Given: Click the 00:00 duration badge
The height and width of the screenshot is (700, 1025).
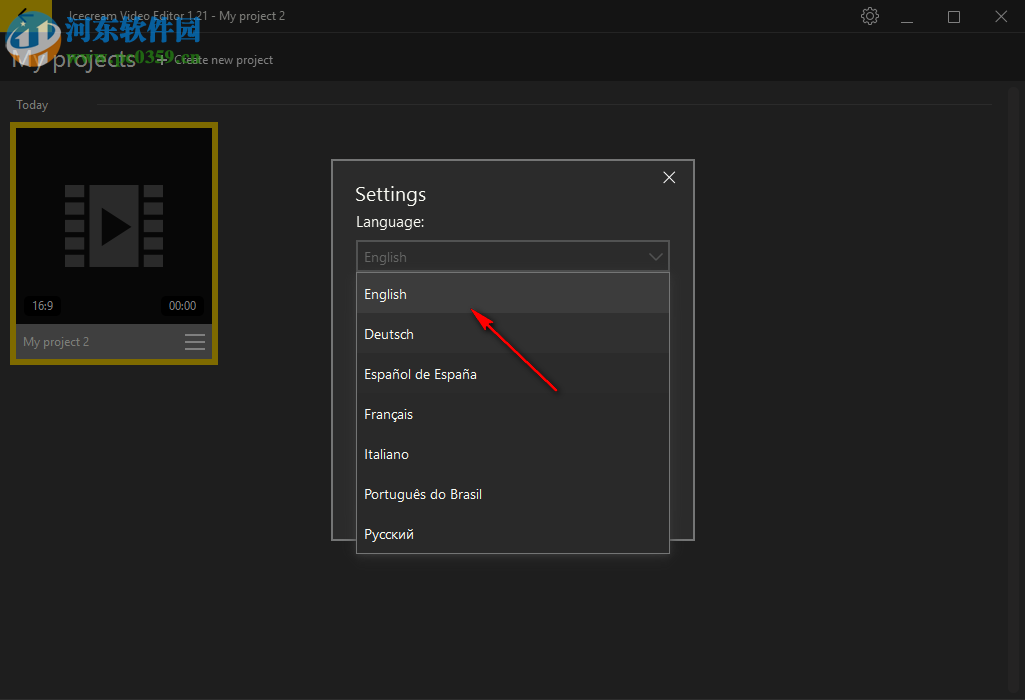Looking at the screenshot, I should click(x=182, y=306).
